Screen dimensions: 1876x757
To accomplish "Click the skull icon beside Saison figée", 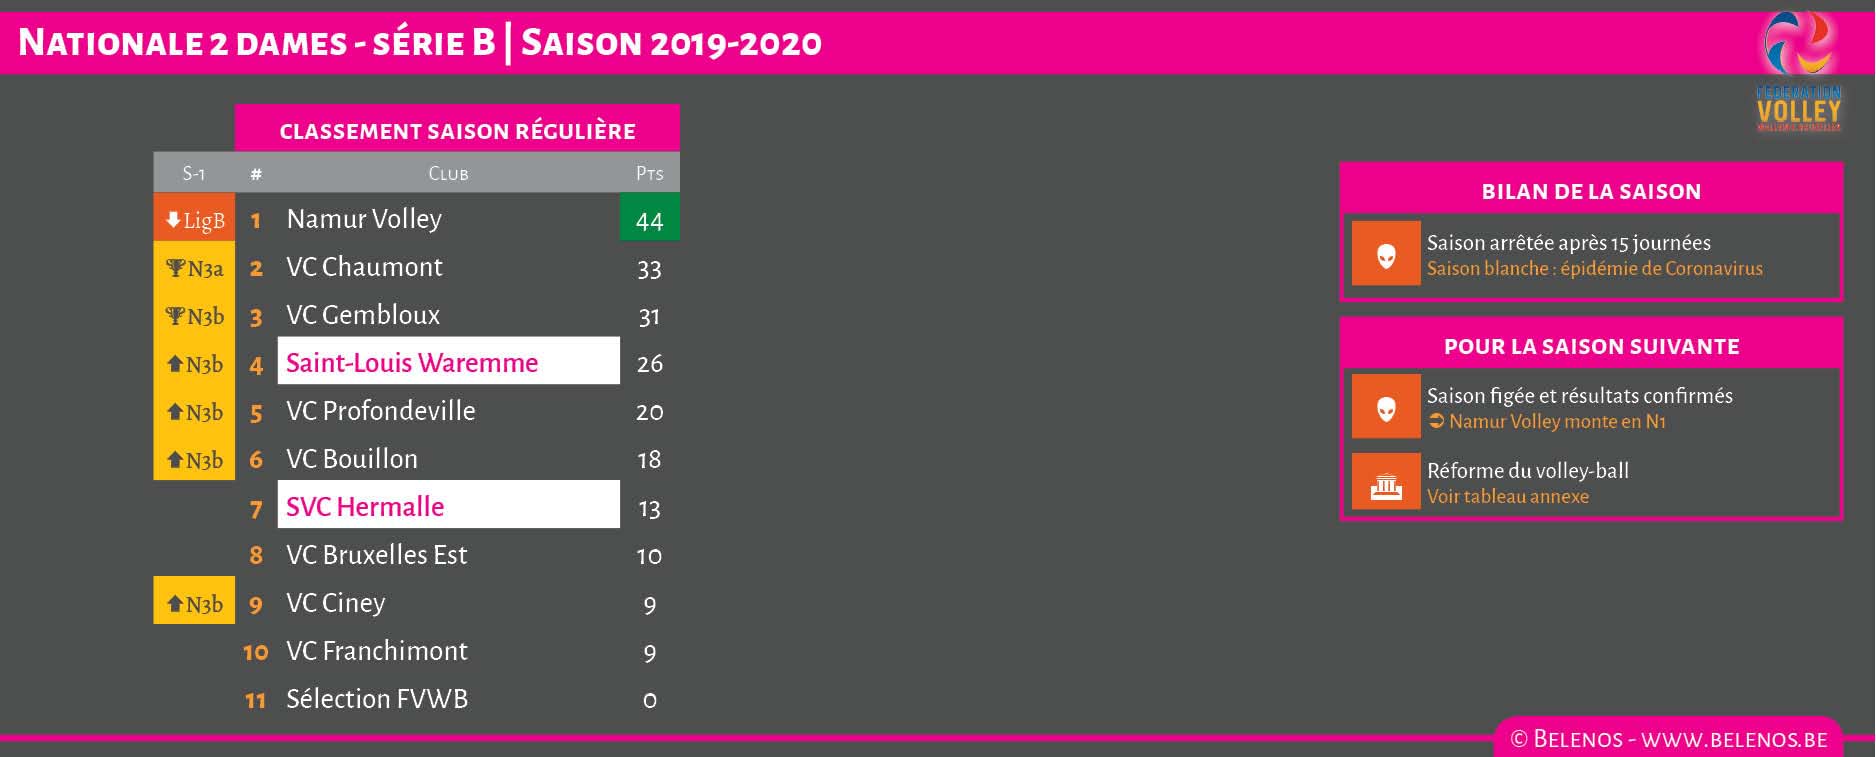I will coord(1385,407).
